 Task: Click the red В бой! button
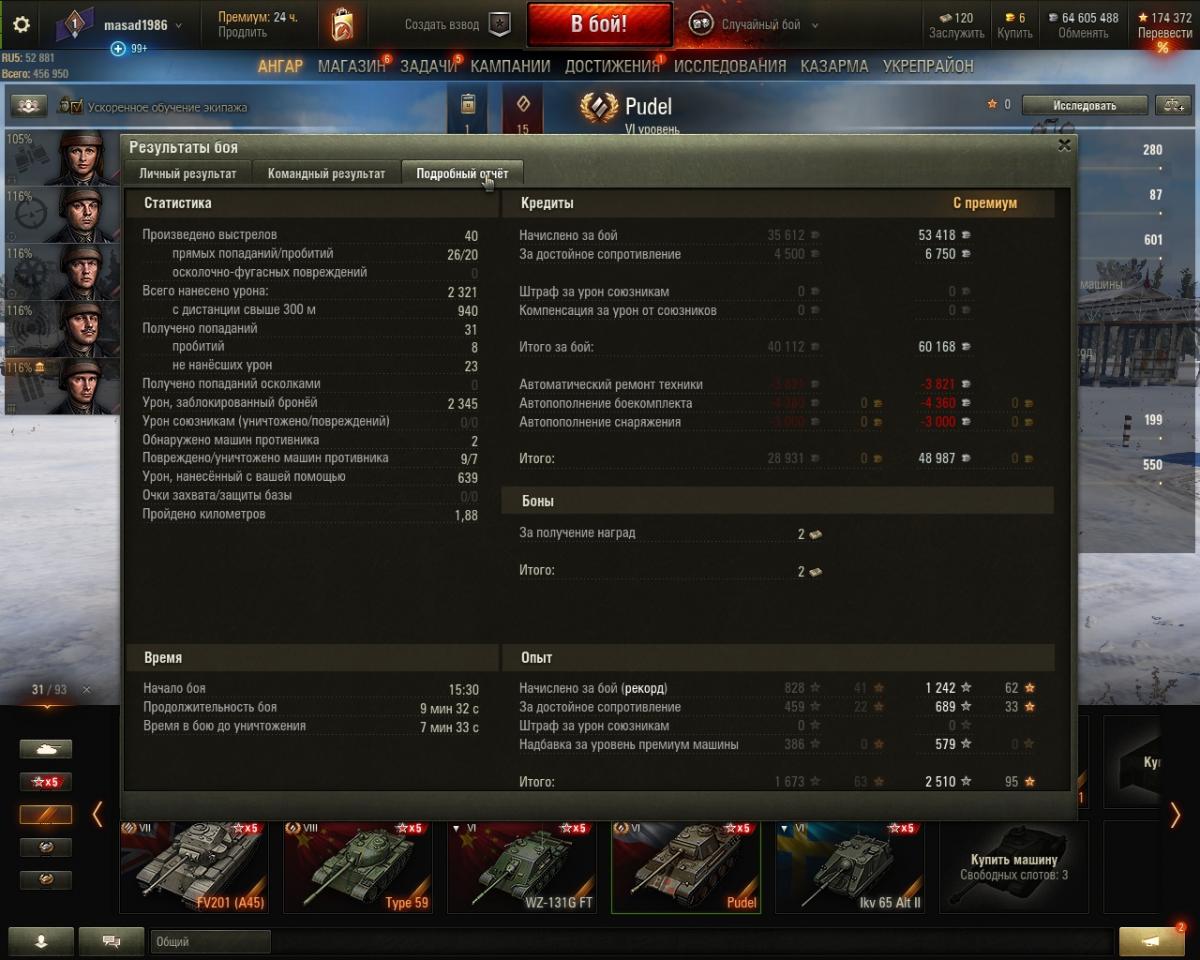(x=599, y=25)
